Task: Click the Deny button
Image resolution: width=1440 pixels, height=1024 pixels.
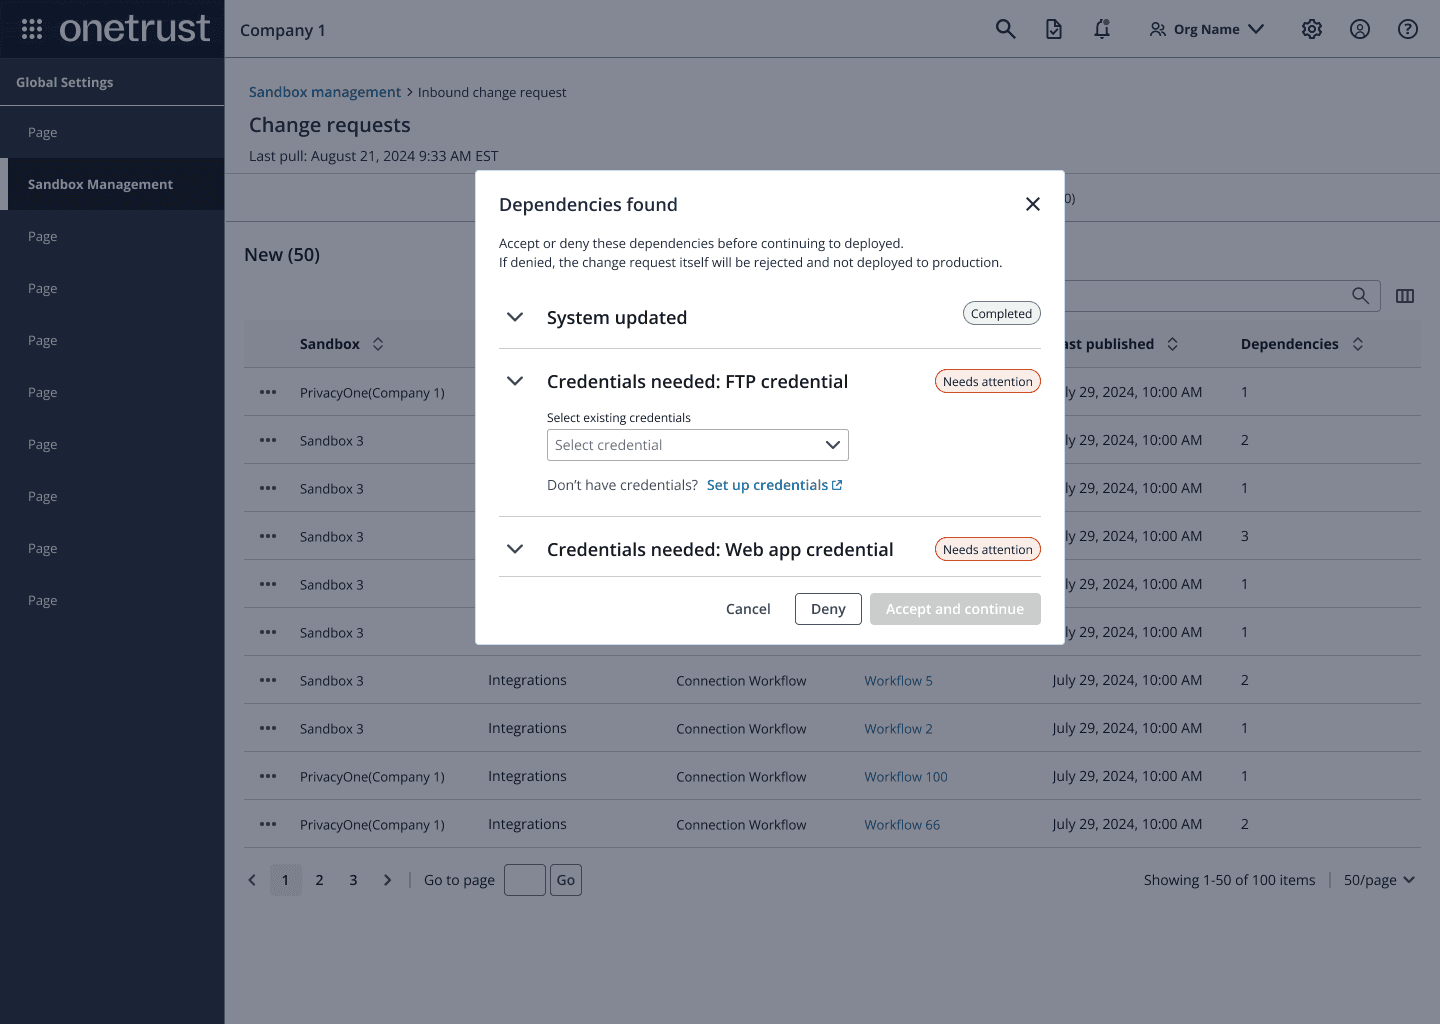Action: (828, 609)
